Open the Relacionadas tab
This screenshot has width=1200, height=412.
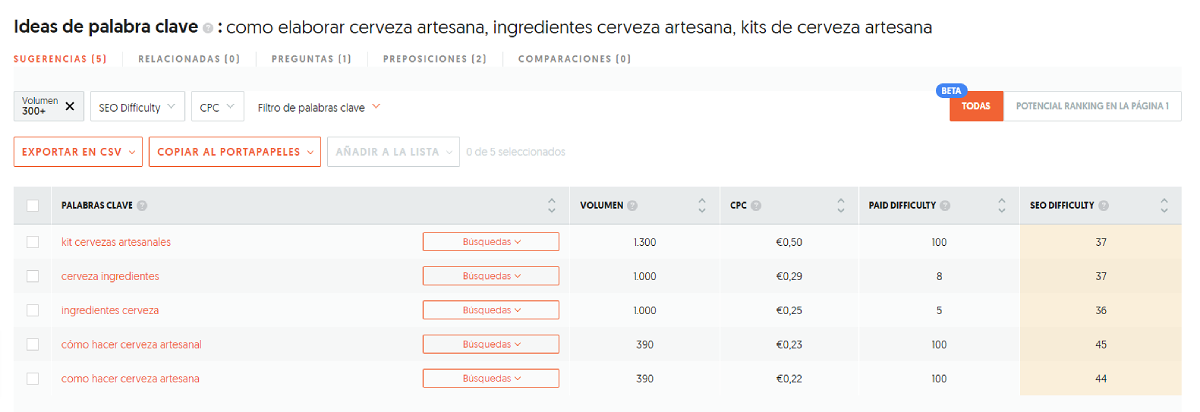tap(189, 59)
